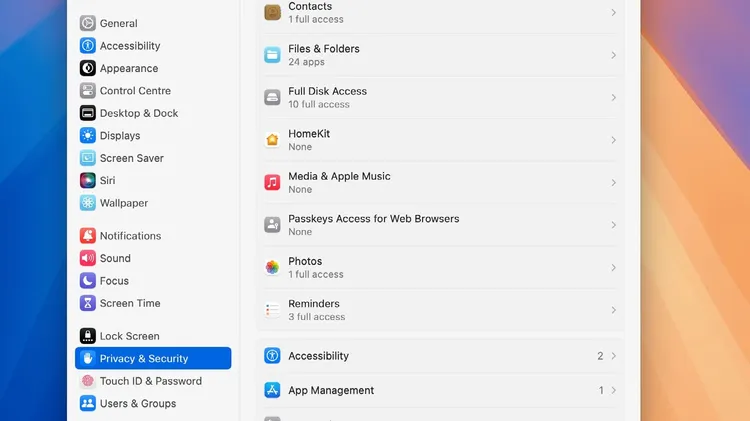Click the Photos flower icon
Screen dimensions: 750x421
(x=272, y=267)
